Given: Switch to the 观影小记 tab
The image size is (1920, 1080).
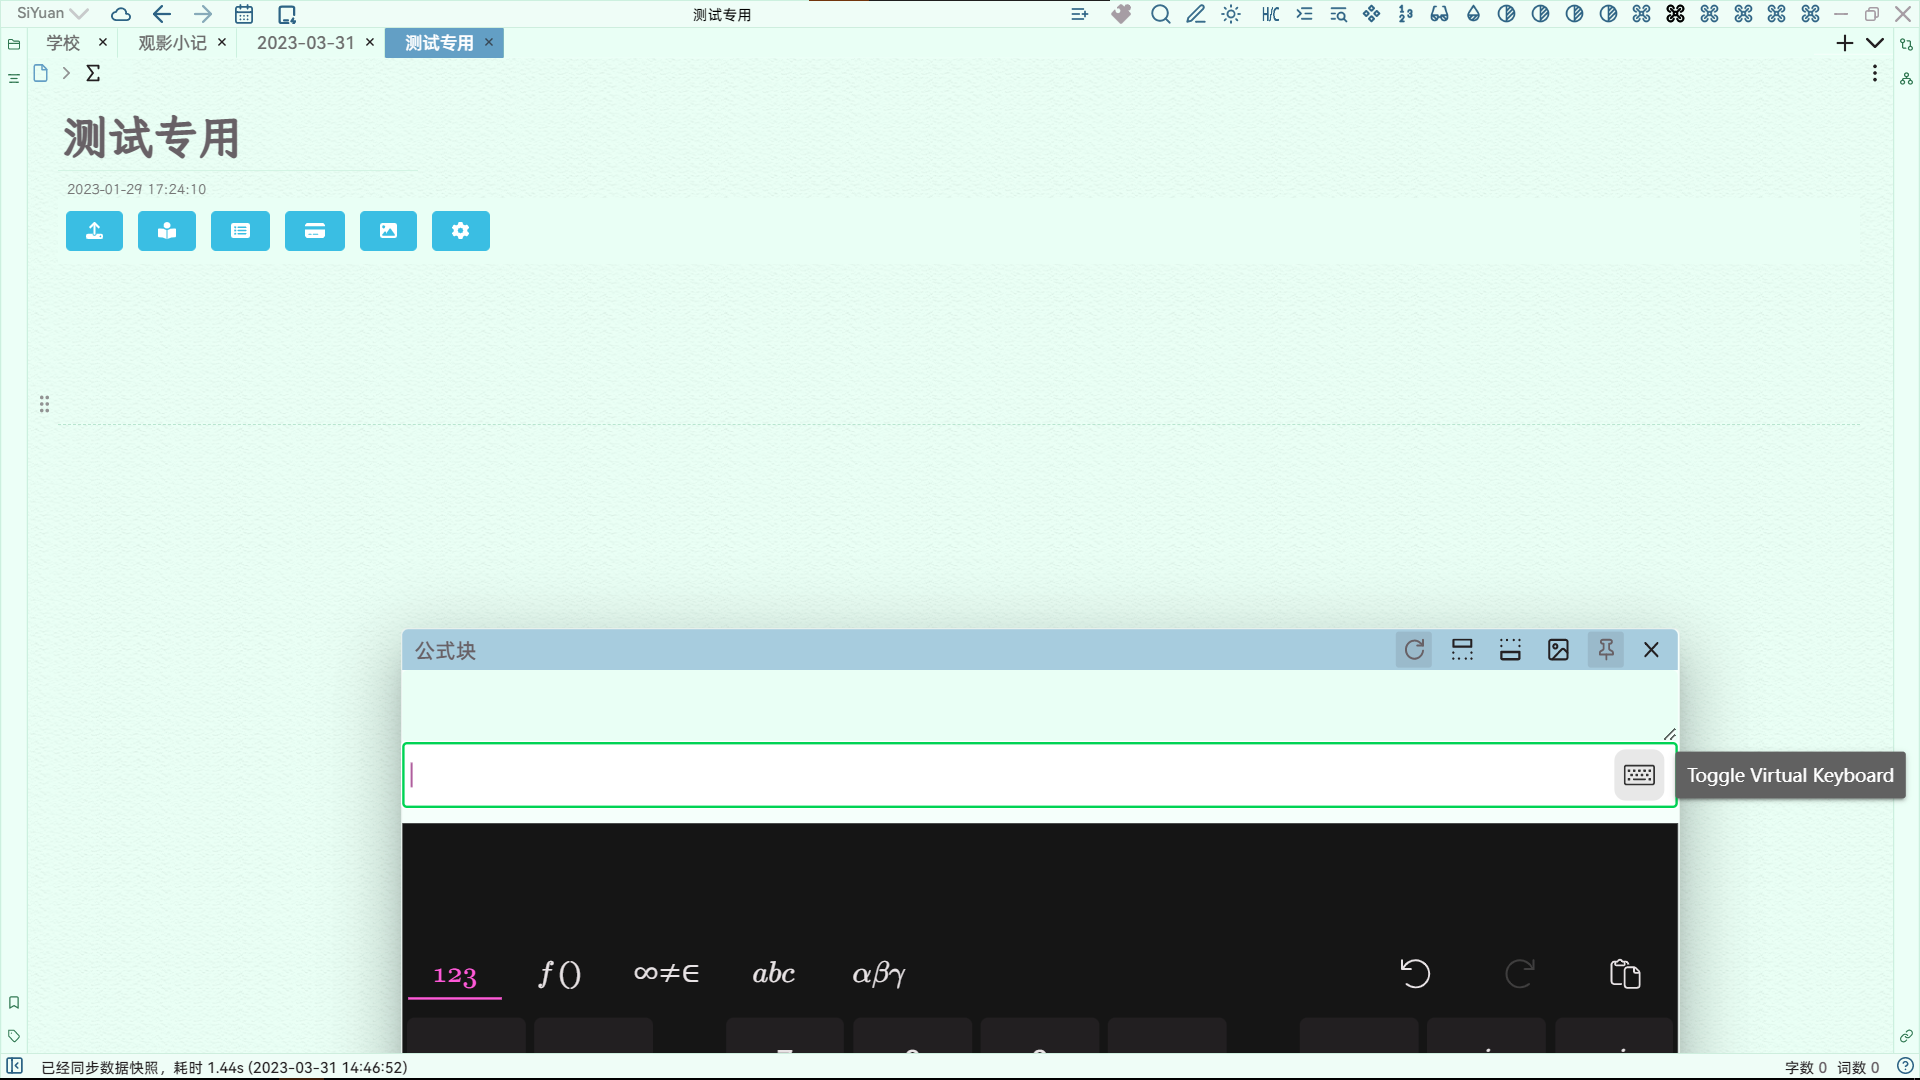Looking at the screenshot, I should (x=172, y=43).
